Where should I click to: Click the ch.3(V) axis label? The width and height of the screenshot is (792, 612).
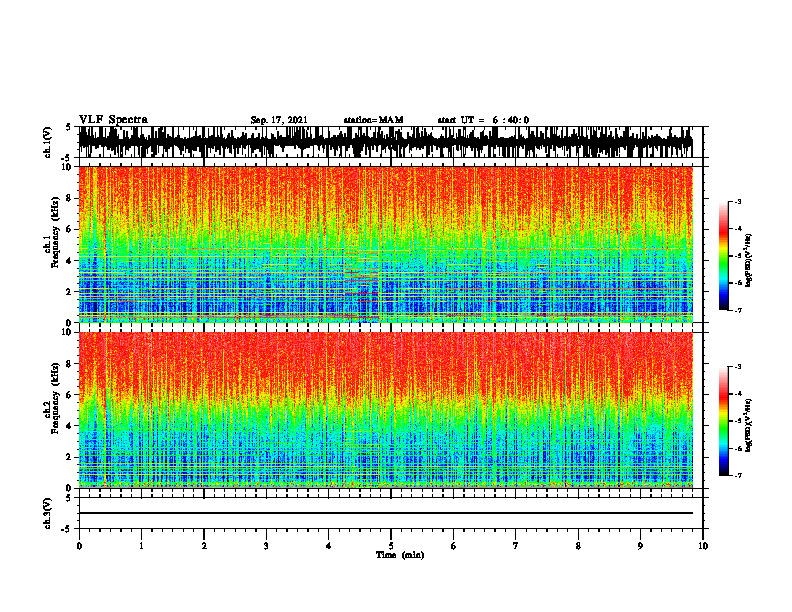tap(47, 514)
